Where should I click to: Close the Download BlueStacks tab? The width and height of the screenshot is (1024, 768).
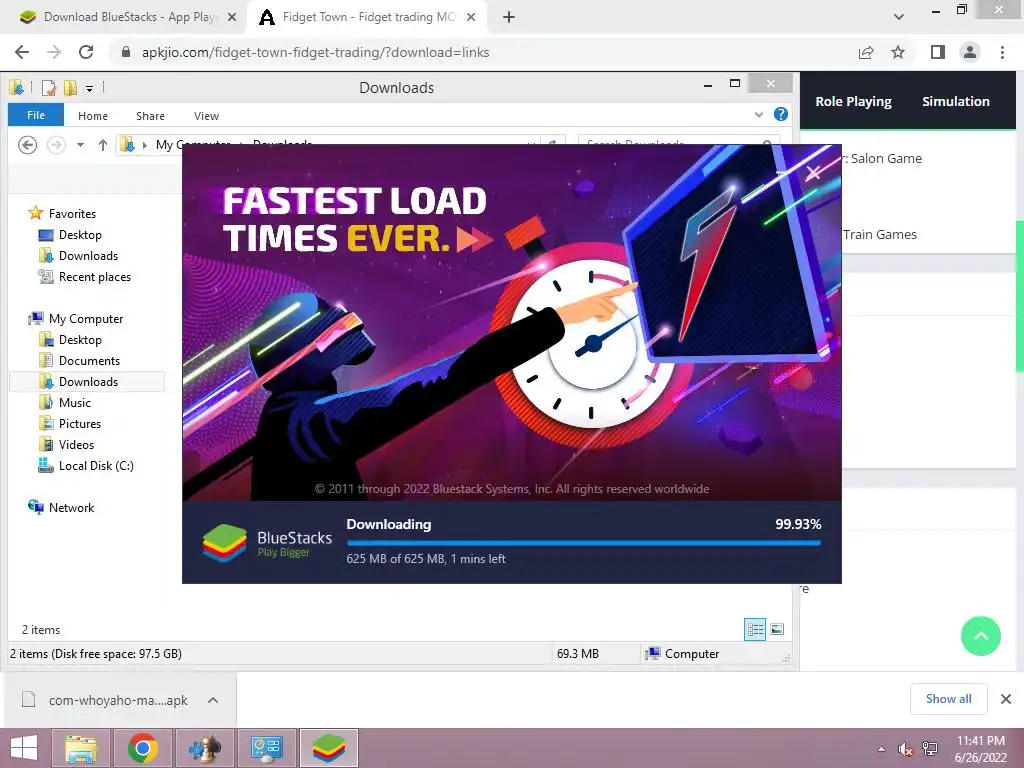pos(231,17)
